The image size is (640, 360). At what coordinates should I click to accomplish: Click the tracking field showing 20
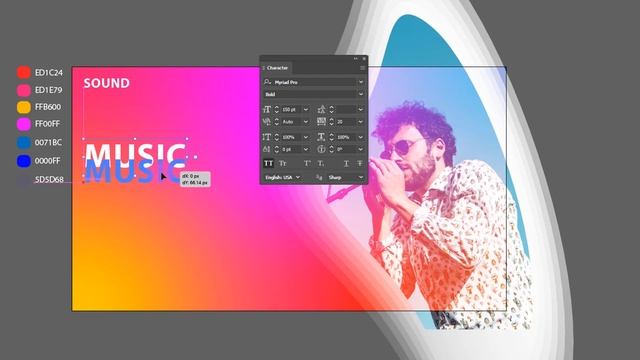pyautogui.click(x=346, y=122)
